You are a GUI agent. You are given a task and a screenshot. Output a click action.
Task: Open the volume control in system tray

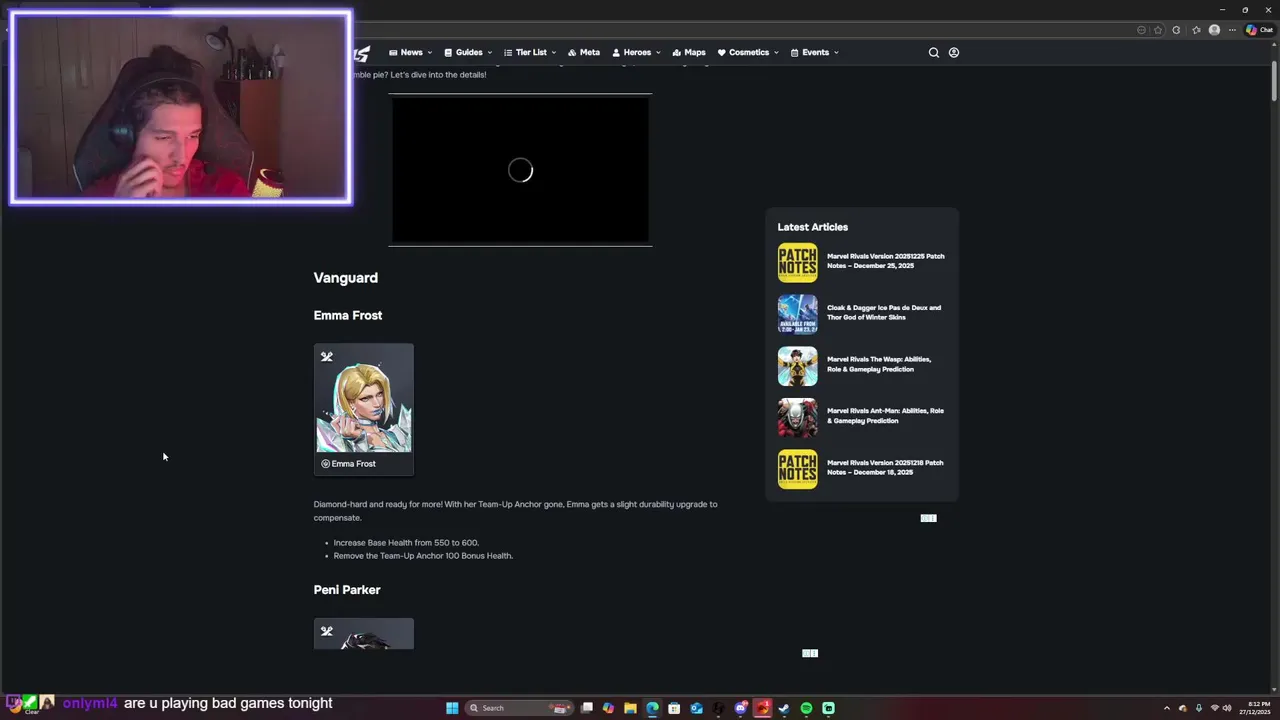[x=1227, y=708]
